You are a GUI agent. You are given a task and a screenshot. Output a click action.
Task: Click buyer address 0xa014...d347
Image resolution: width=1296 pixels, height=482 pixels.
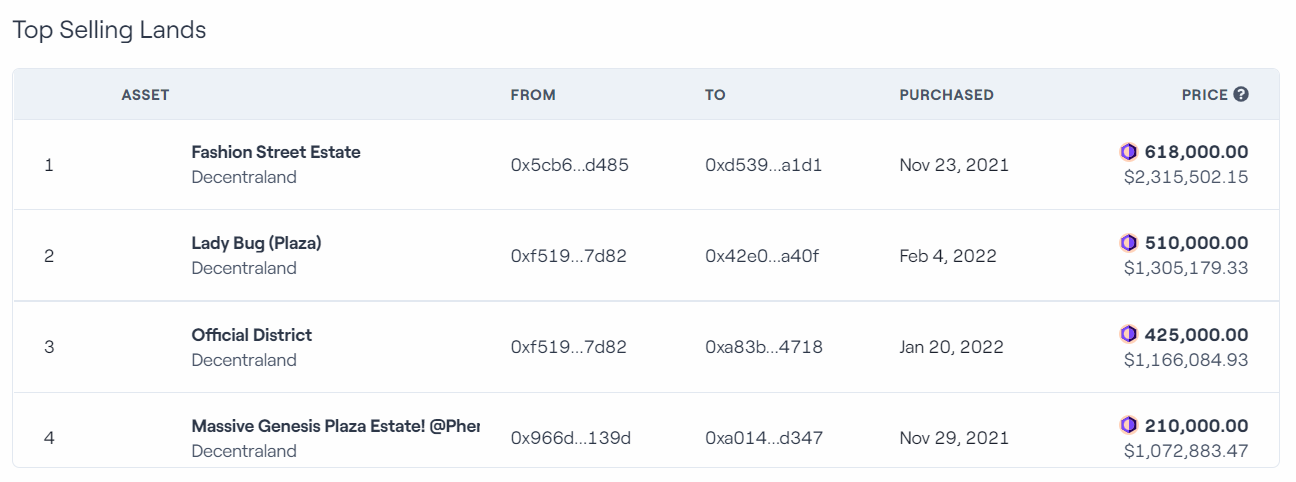pos(765,438)
